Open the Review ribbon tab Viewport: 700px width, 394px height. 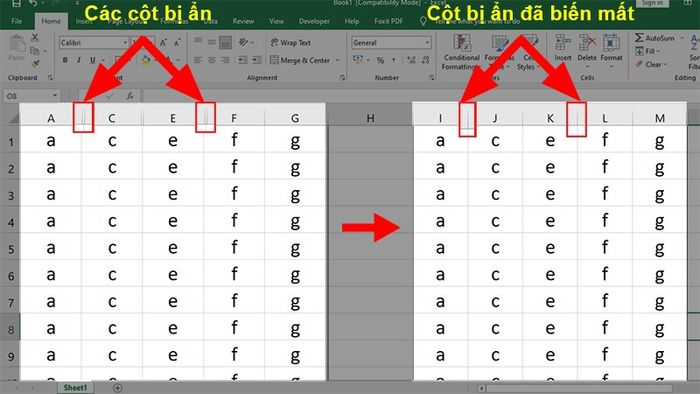pos(243,21)
